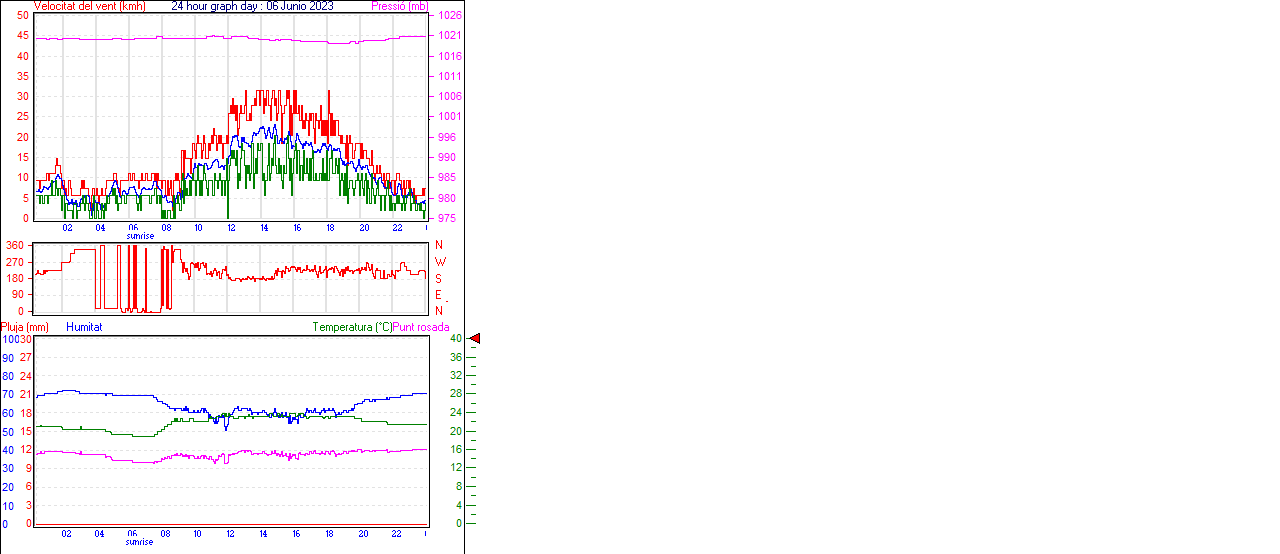Click the 'Velocitat del vent (kmh)' label
Image resolution: width=1280 pixels, height=554 pixels.
click(89, 6)
